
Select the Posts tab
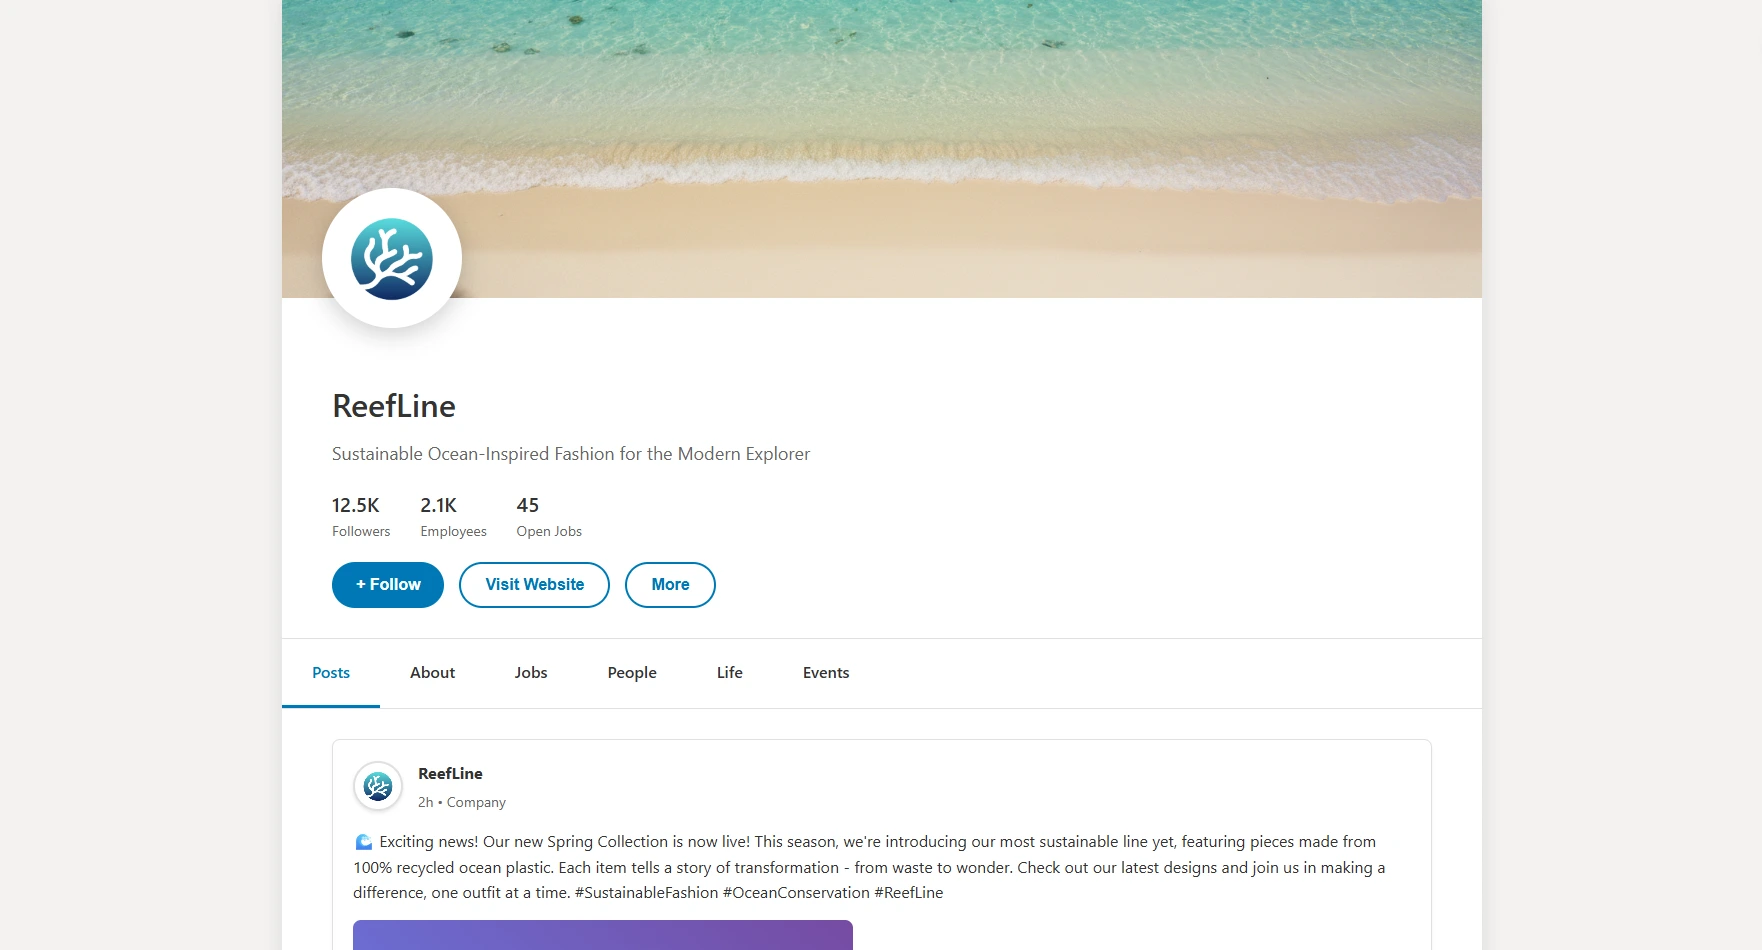click(x=331, y=673)
